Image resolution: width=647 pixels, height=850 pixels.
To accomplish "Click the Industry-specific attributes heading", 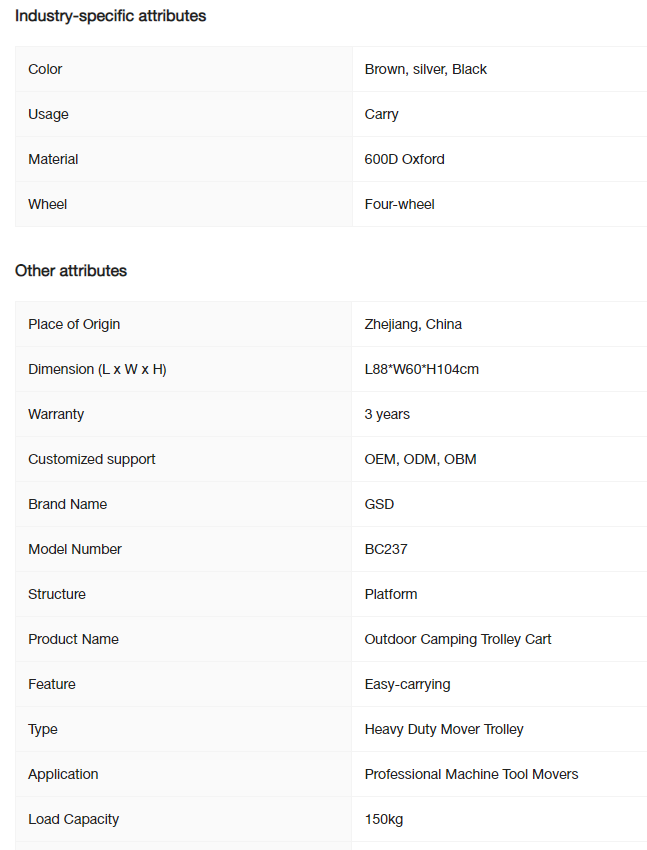I will [111, 16].
